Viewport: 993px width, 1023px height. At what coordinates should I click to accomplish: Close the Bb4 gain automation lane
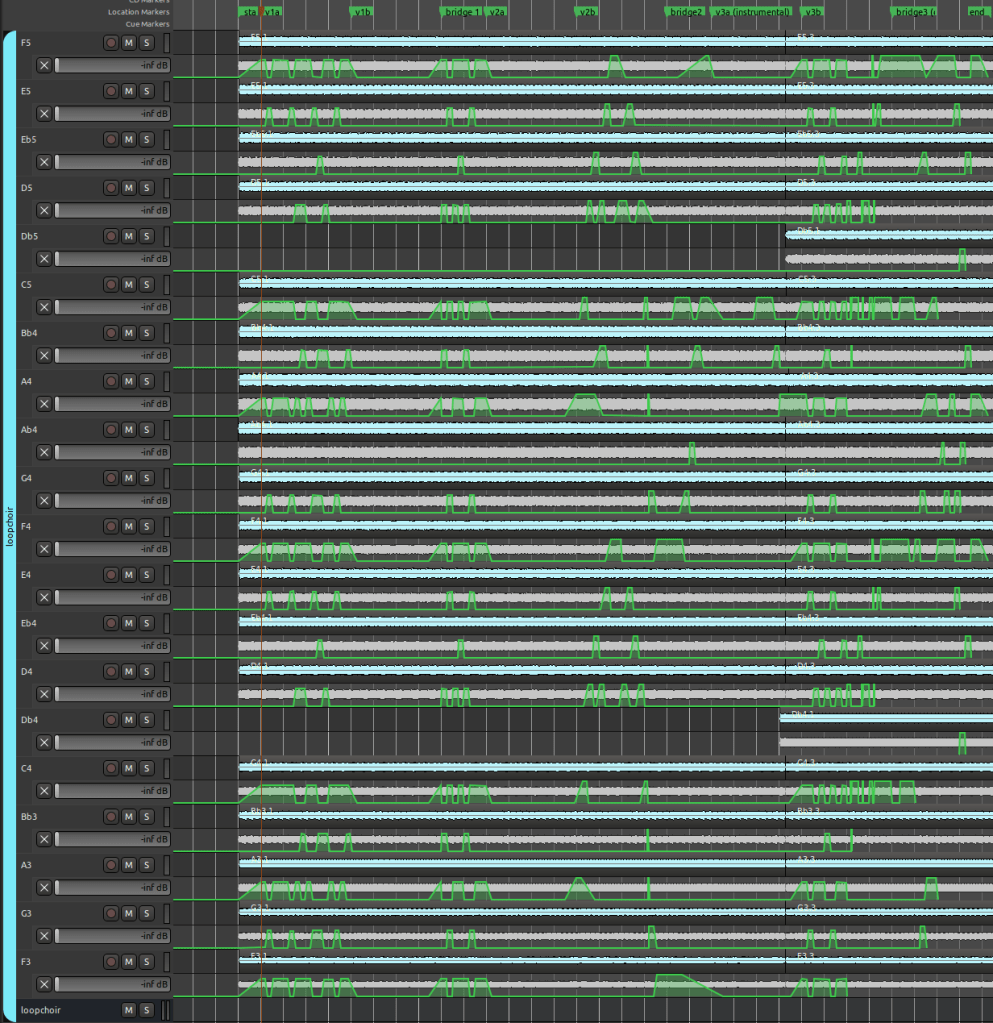44,355
